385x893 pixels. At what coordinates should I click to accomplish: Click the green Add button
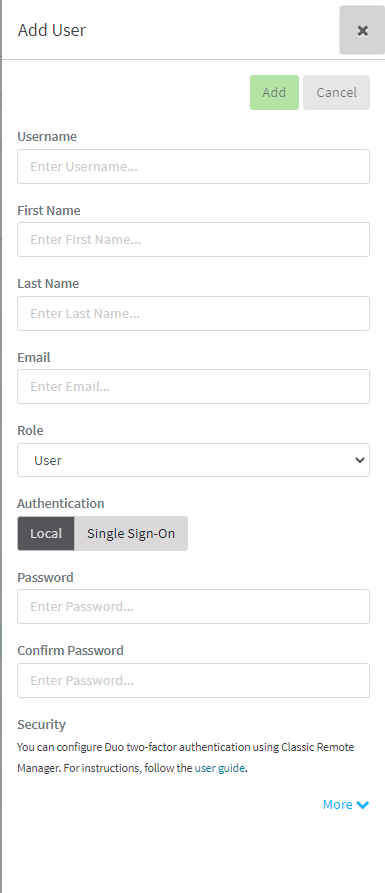click(x=274, y=92)
